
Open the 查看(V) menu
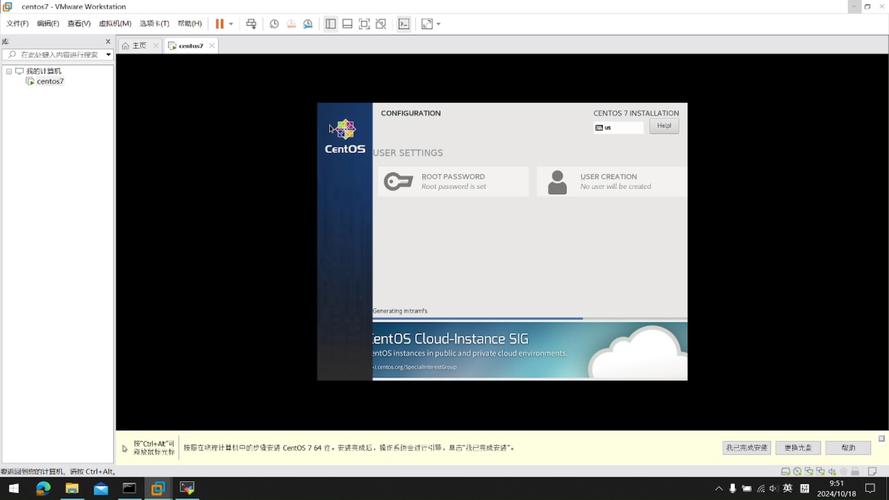click(79, 23)
